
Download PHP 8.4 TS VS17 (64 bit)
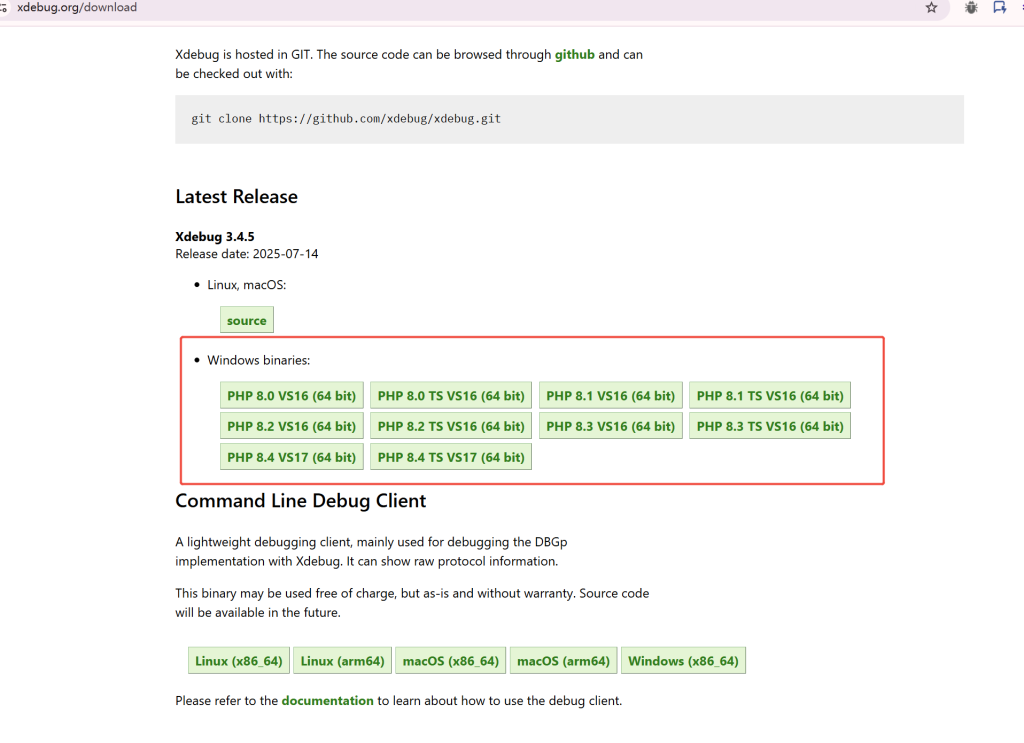click(x=451, y=457)
